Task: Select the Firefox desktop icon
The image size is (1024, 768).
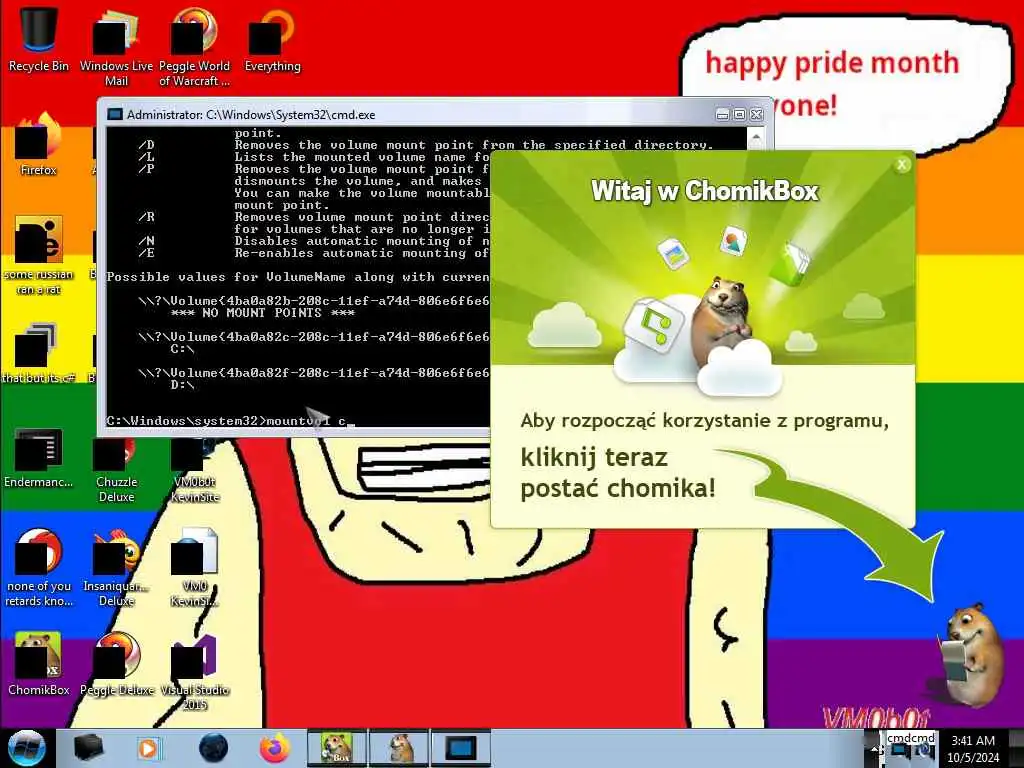Action: click(39, 145)
